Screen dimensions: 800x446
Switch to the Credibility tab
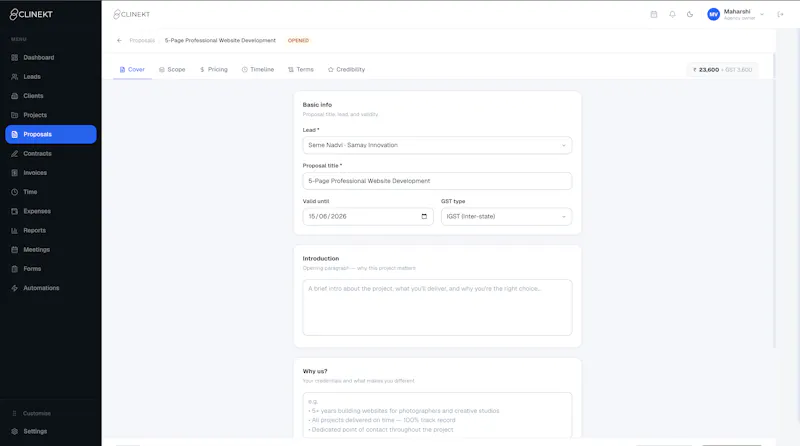pyautogui.click(x=346, y=69)
